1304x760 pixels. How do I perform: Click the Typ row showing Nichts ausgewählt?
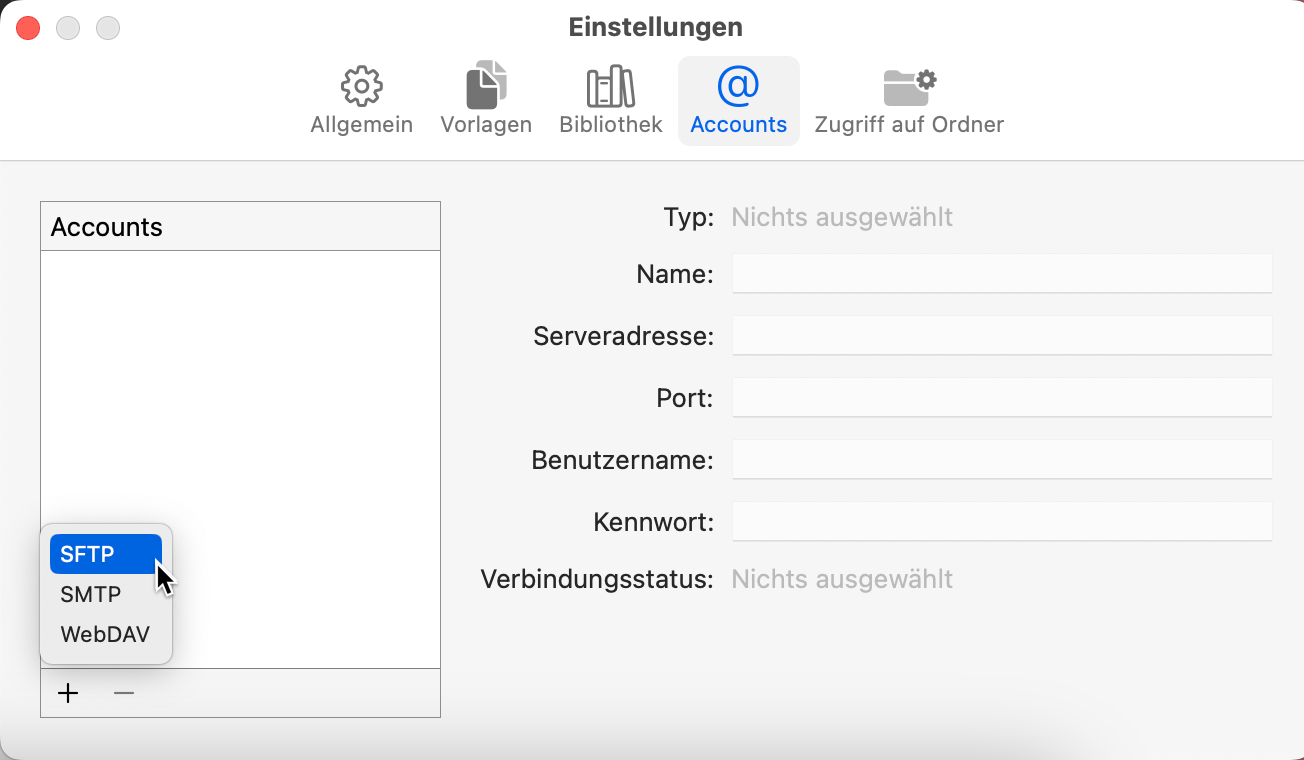pyautogui.click(x=841, y=216)
